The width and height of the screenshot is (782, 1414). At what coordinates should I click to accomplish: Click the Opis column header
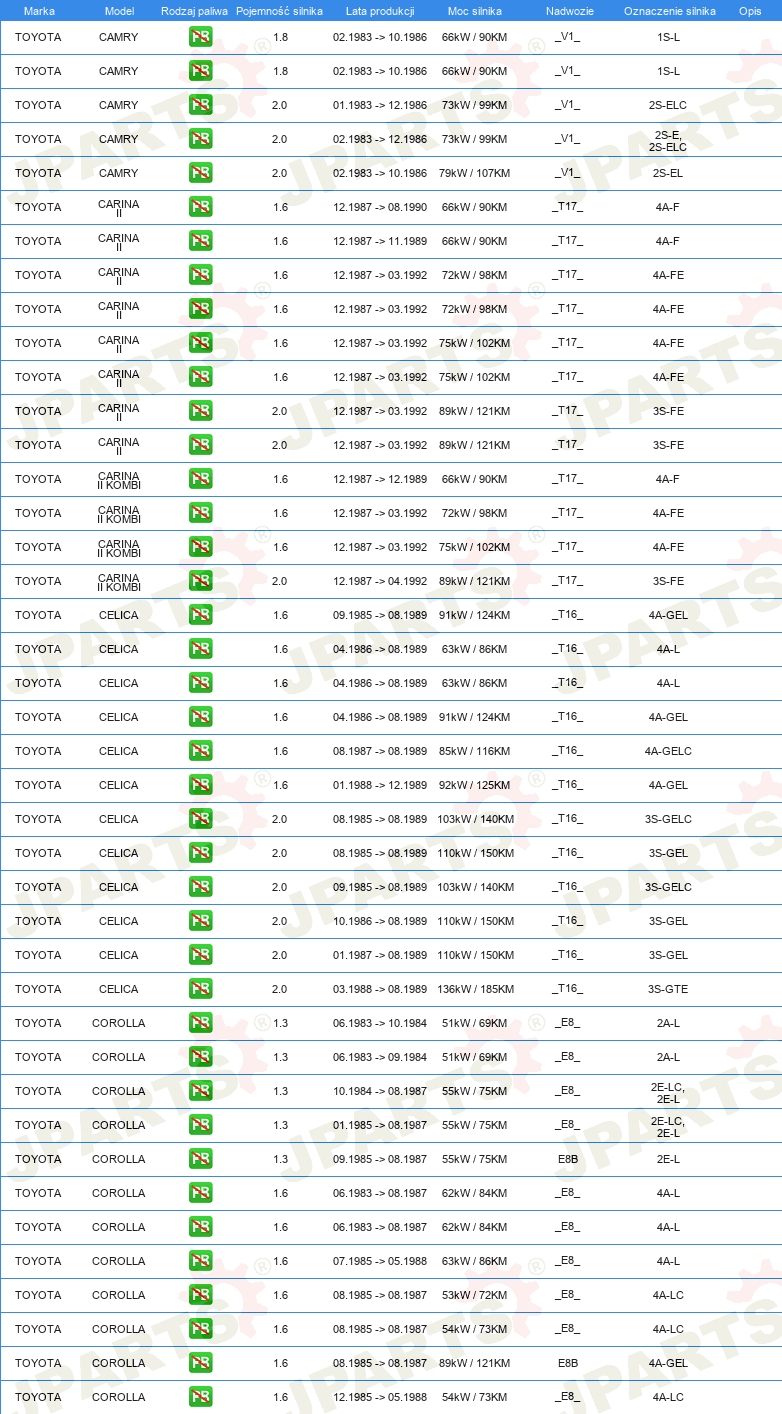tap(750, 11)
